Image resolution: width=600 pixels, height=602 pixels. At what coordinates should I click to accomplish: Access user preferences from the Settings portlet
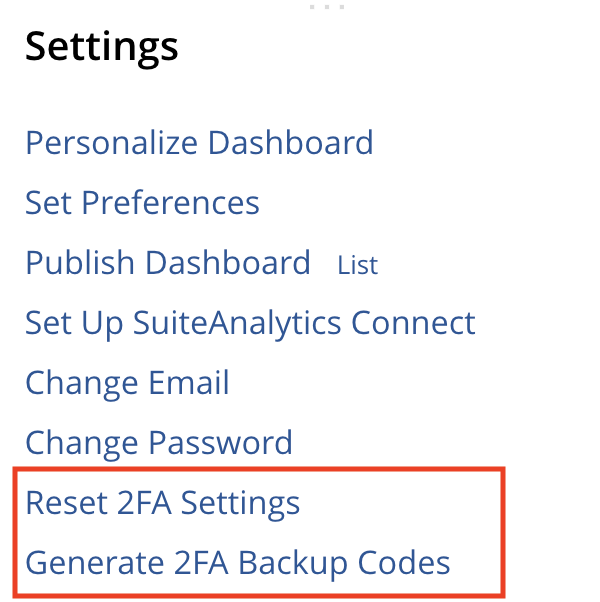click(142, 203)
